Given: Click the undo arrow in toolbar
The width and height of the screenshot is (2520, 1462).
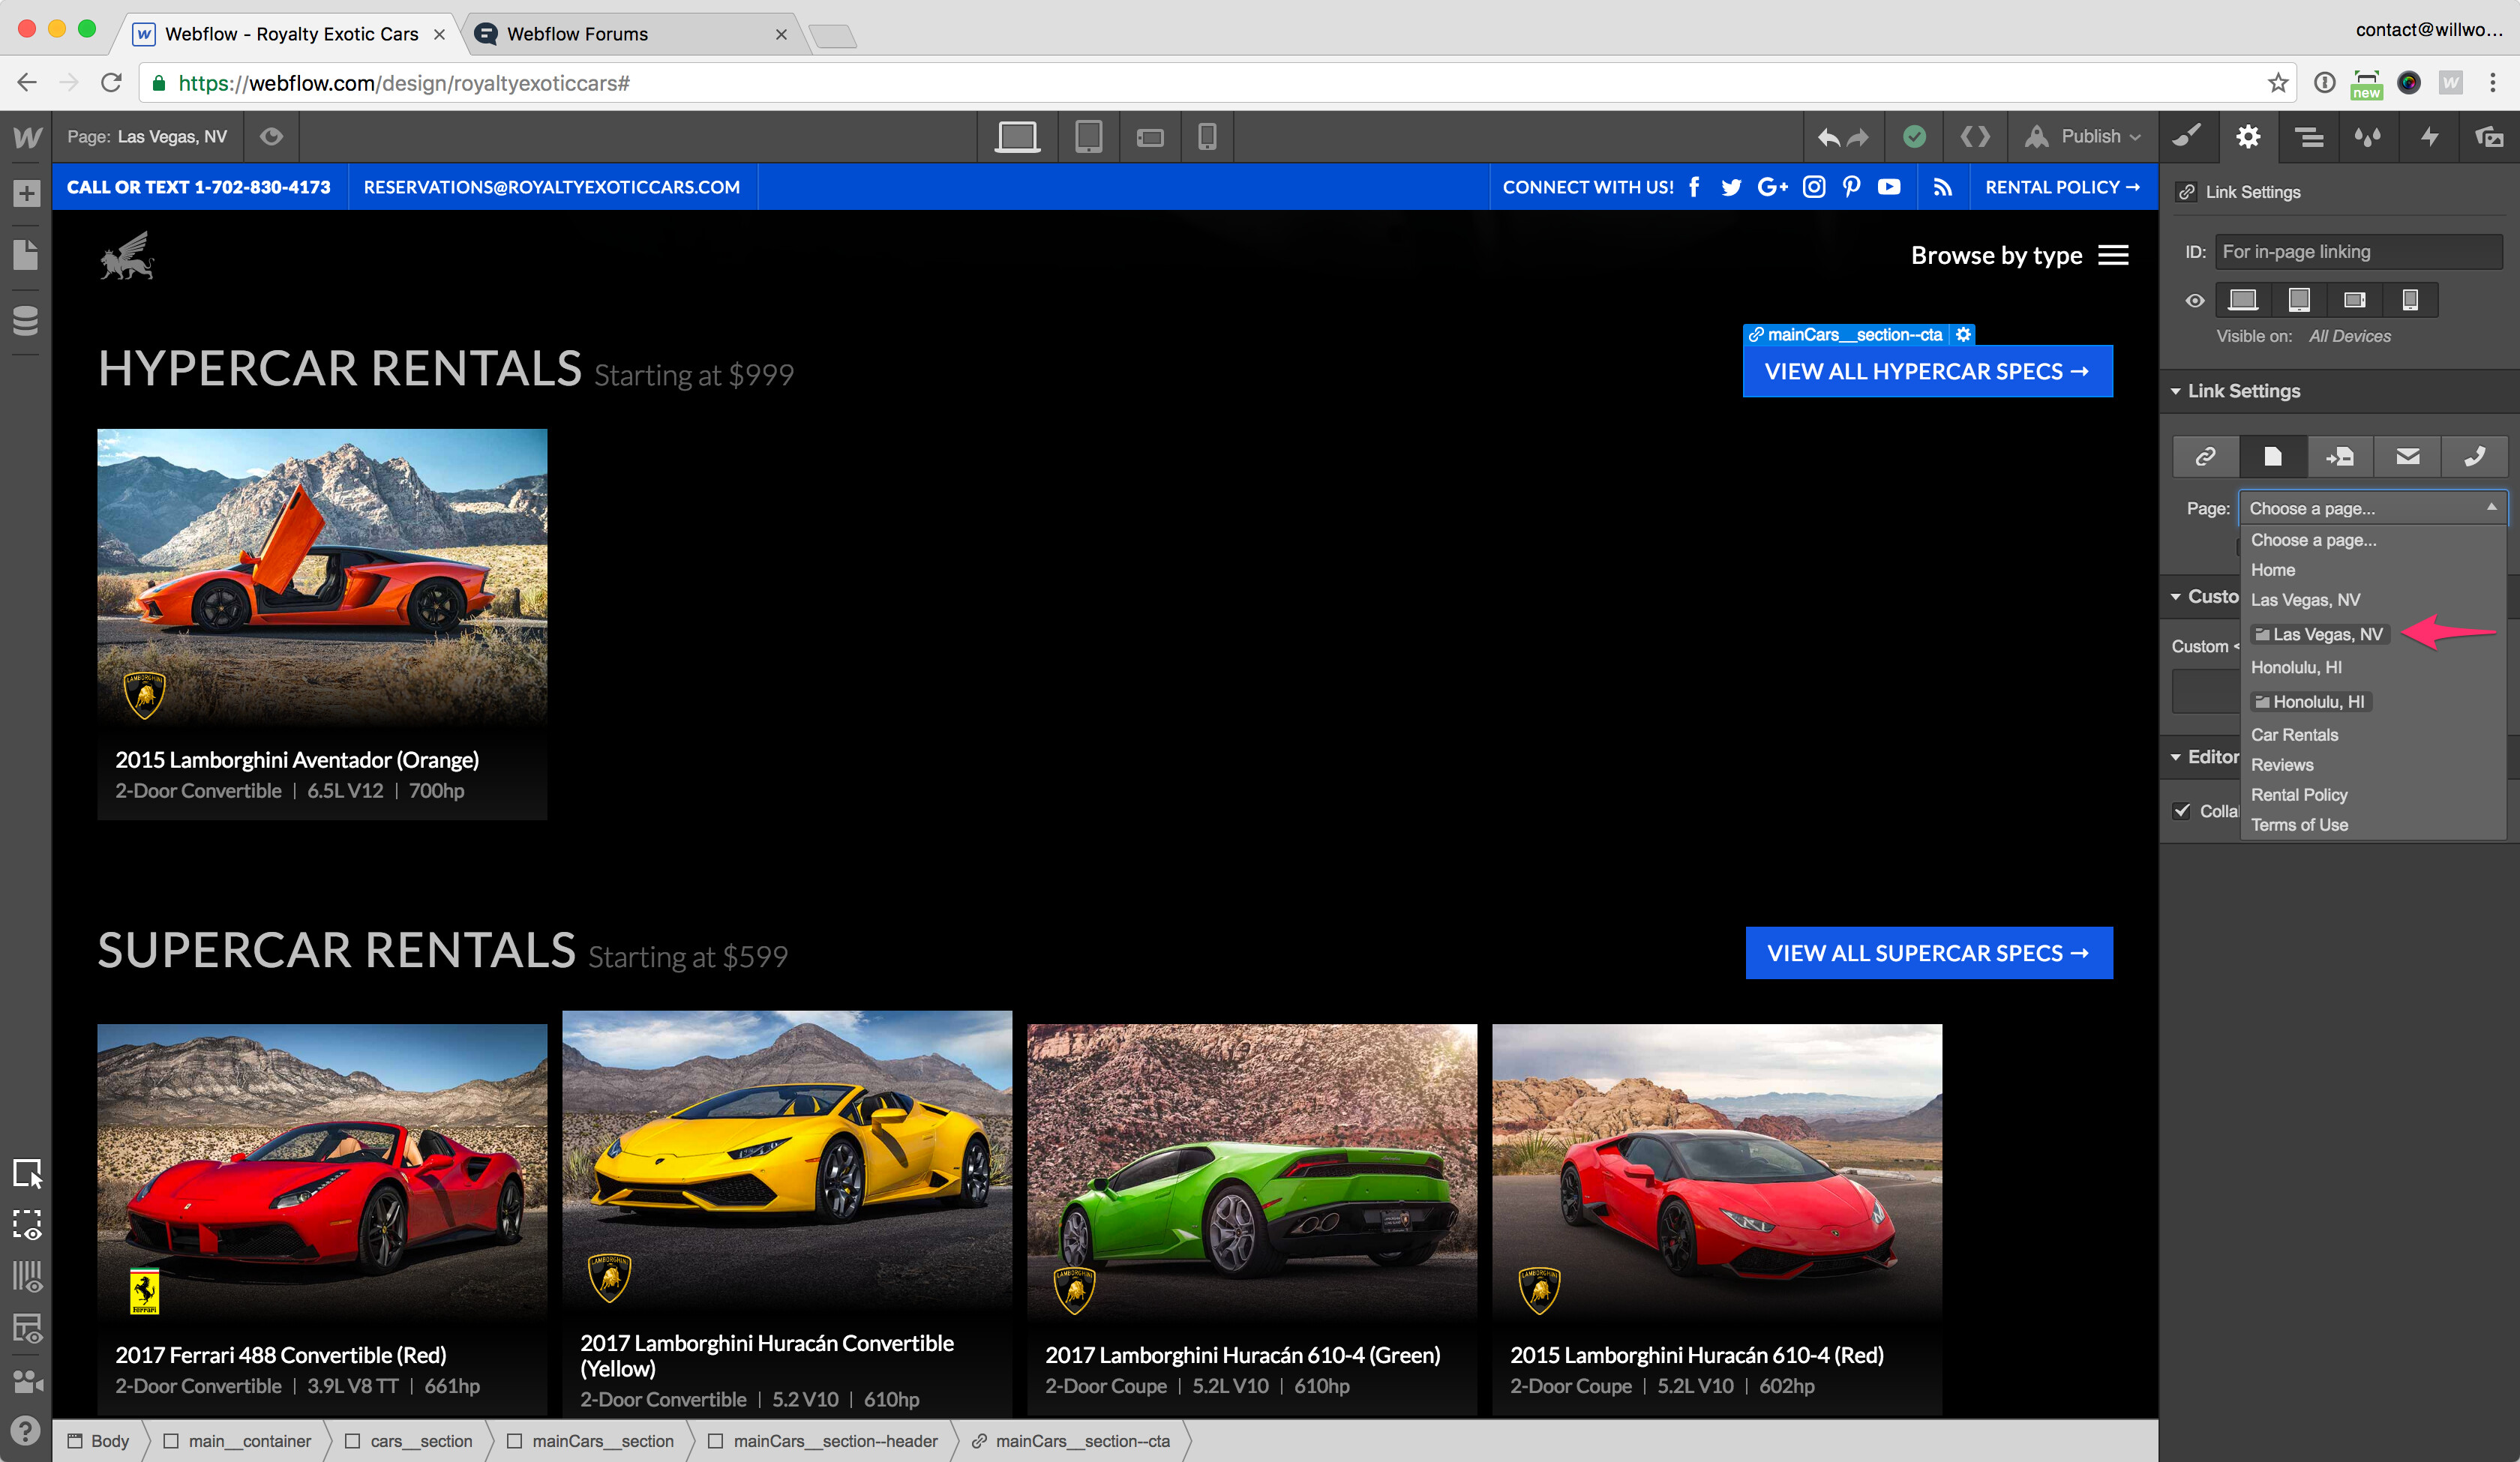Looking at the screenshot, I should pyautogui.click(x=1828, y=137).
